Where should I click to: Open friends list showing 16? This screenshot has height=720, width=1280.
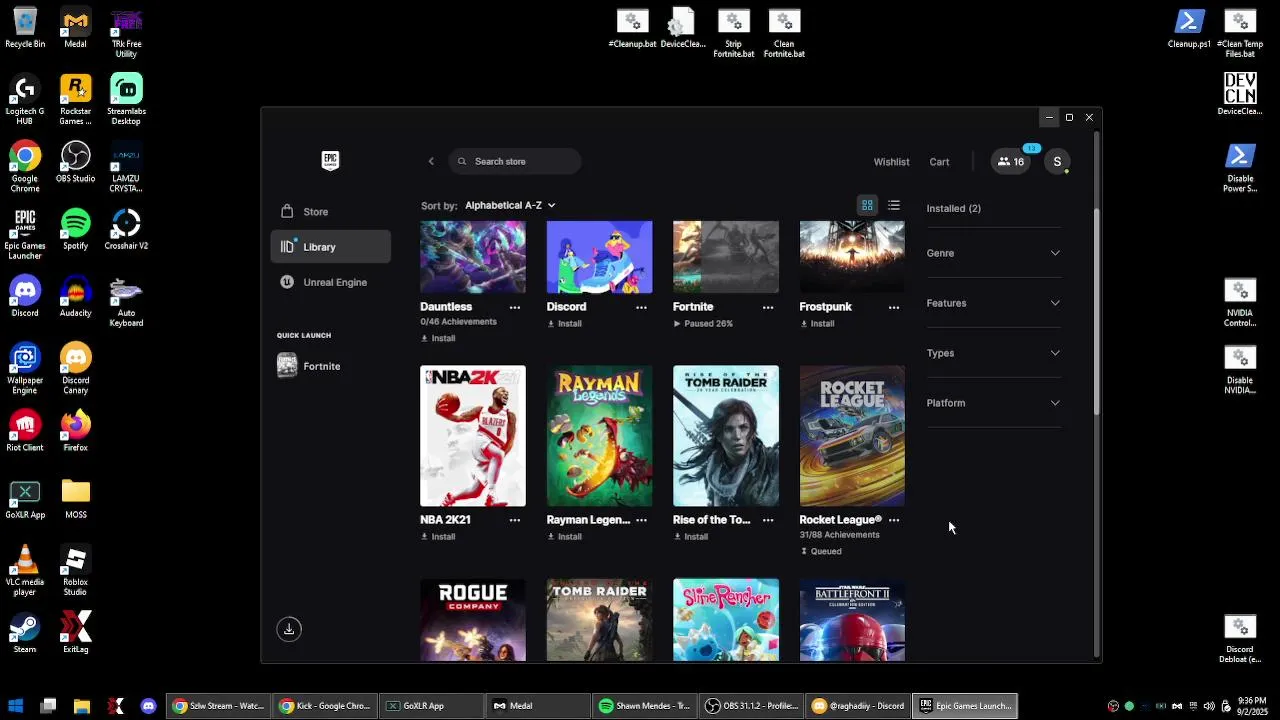coord(1011,161)
